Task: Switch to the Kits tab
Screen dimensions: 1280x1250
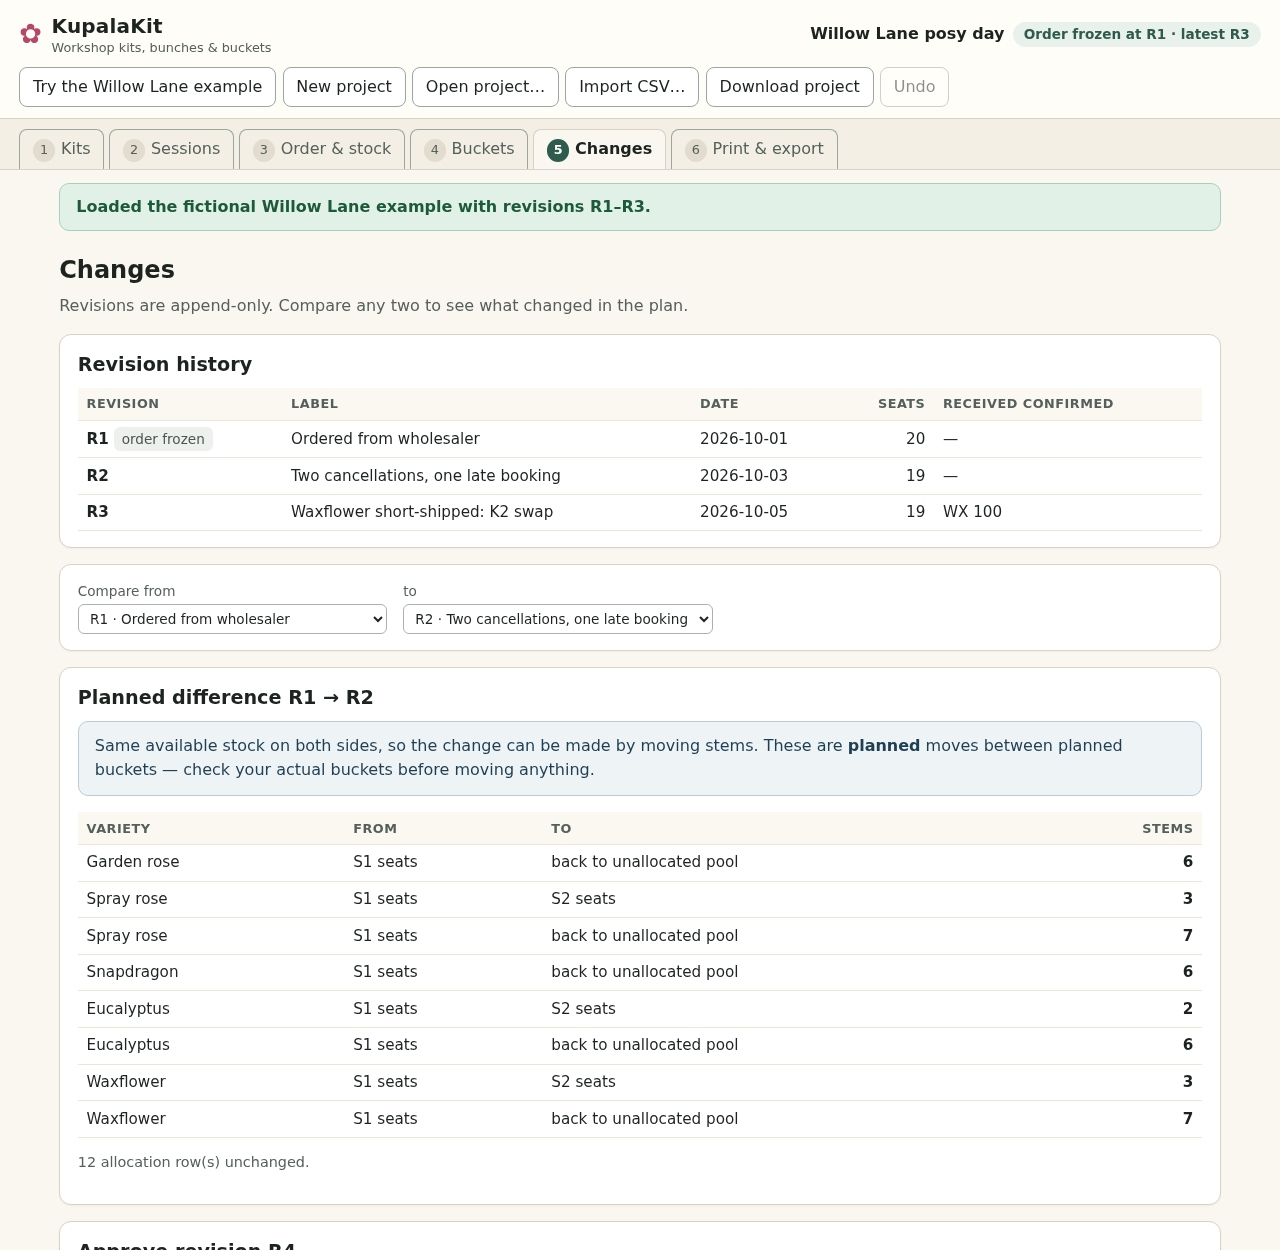Action: (61, 149)
